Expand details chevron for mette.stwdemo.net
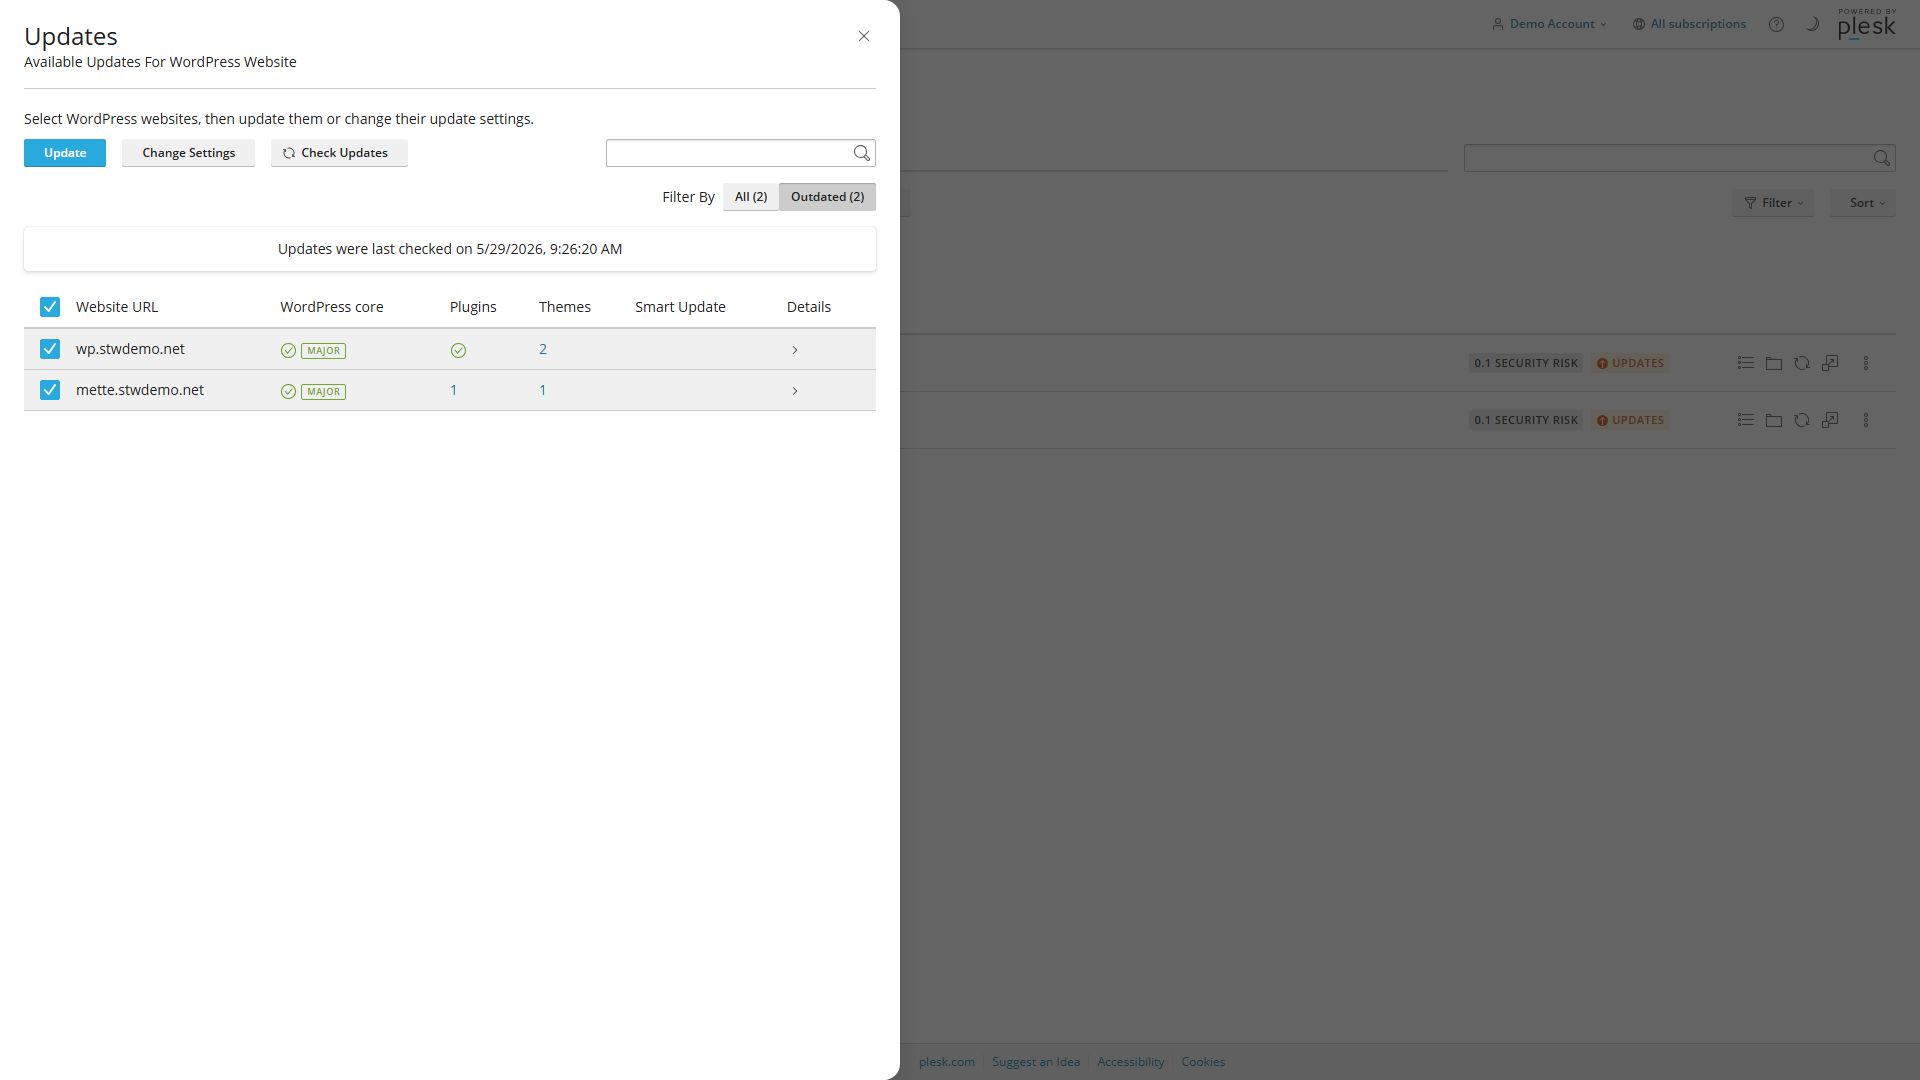This screenshot has width=1920, height=1080. tap(795, 391)
